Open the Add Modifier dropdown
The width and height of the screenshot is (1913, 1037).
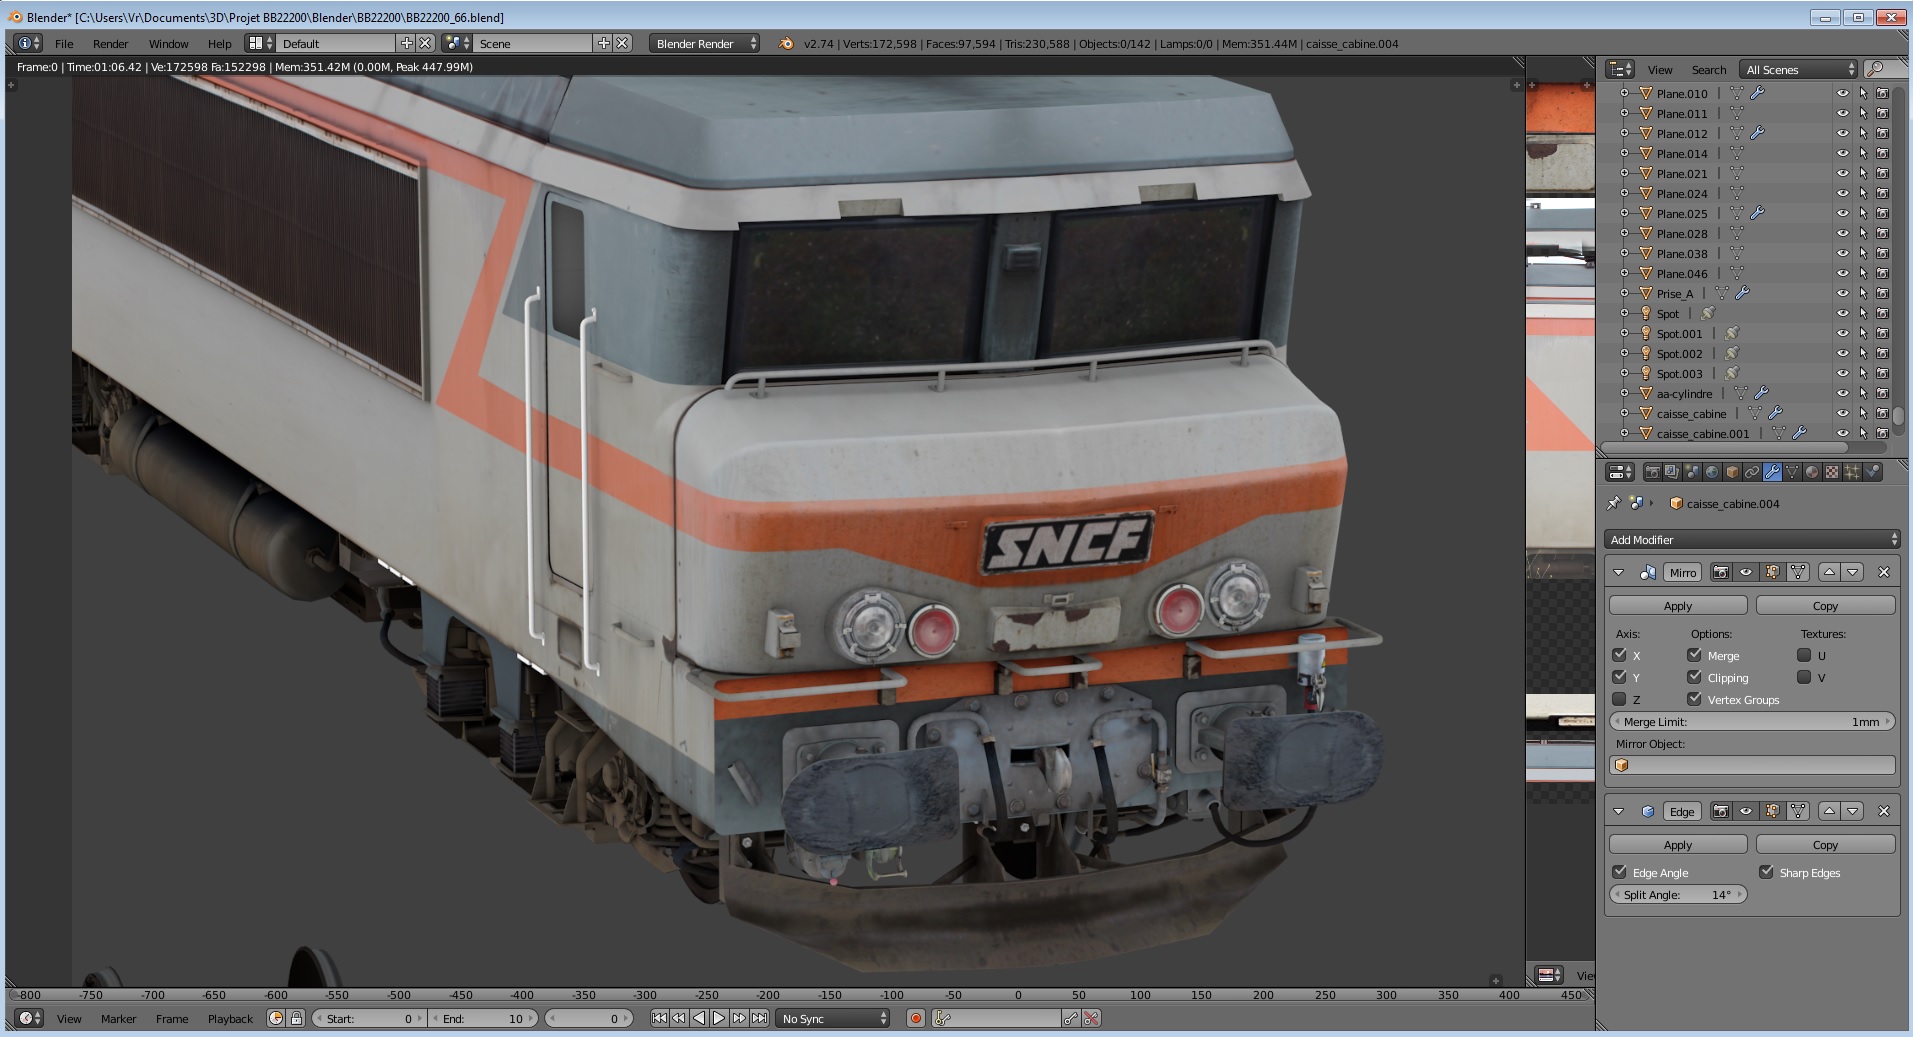(x=1752, y=539)
